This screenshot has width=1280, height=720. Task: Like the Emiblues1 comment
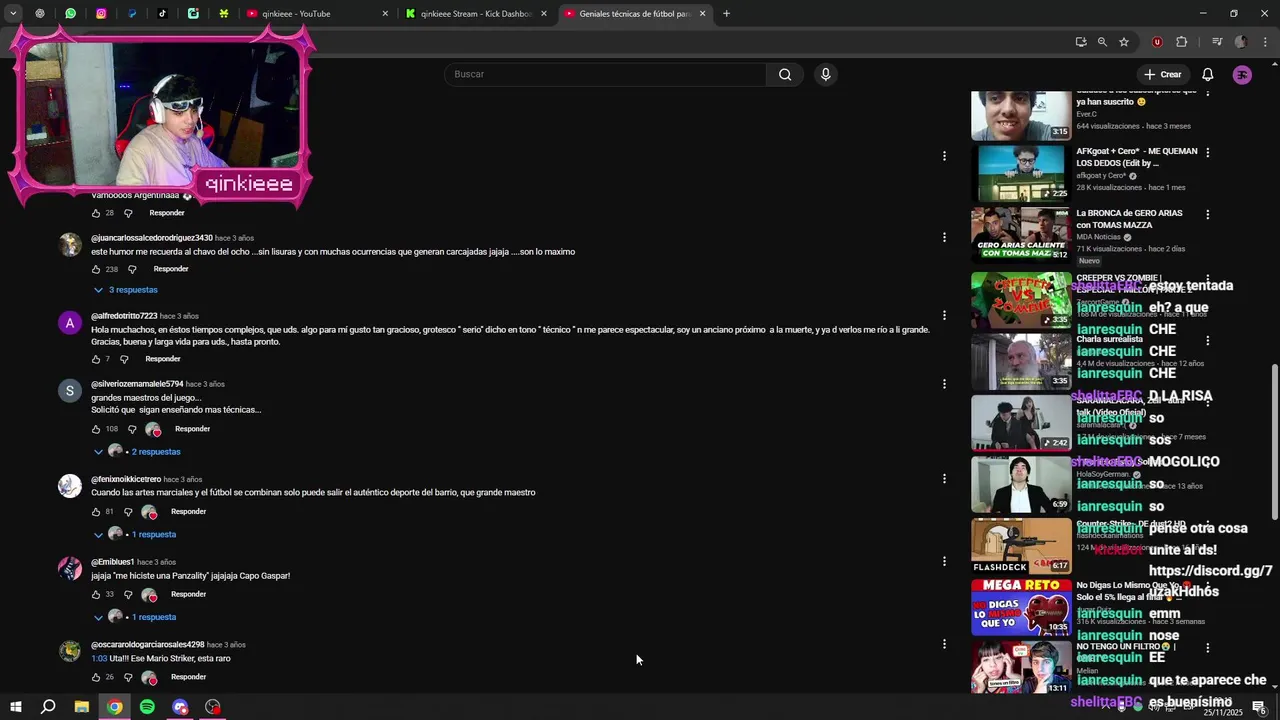pos(96,595)
